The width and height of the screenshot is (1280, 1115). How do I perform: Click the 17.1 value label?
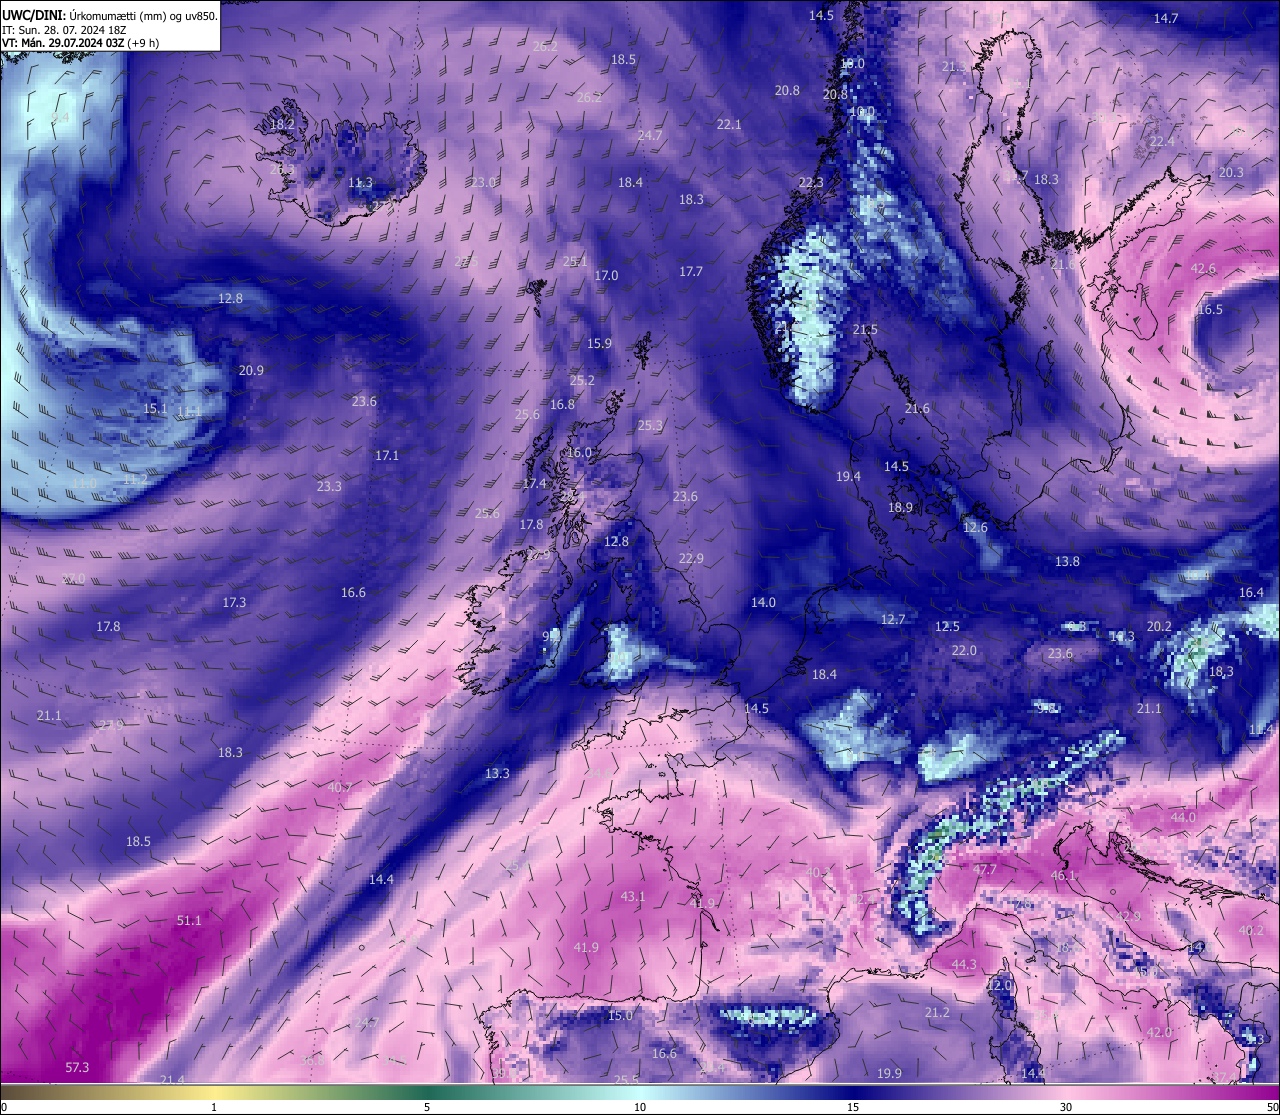(x=387, y=455)
